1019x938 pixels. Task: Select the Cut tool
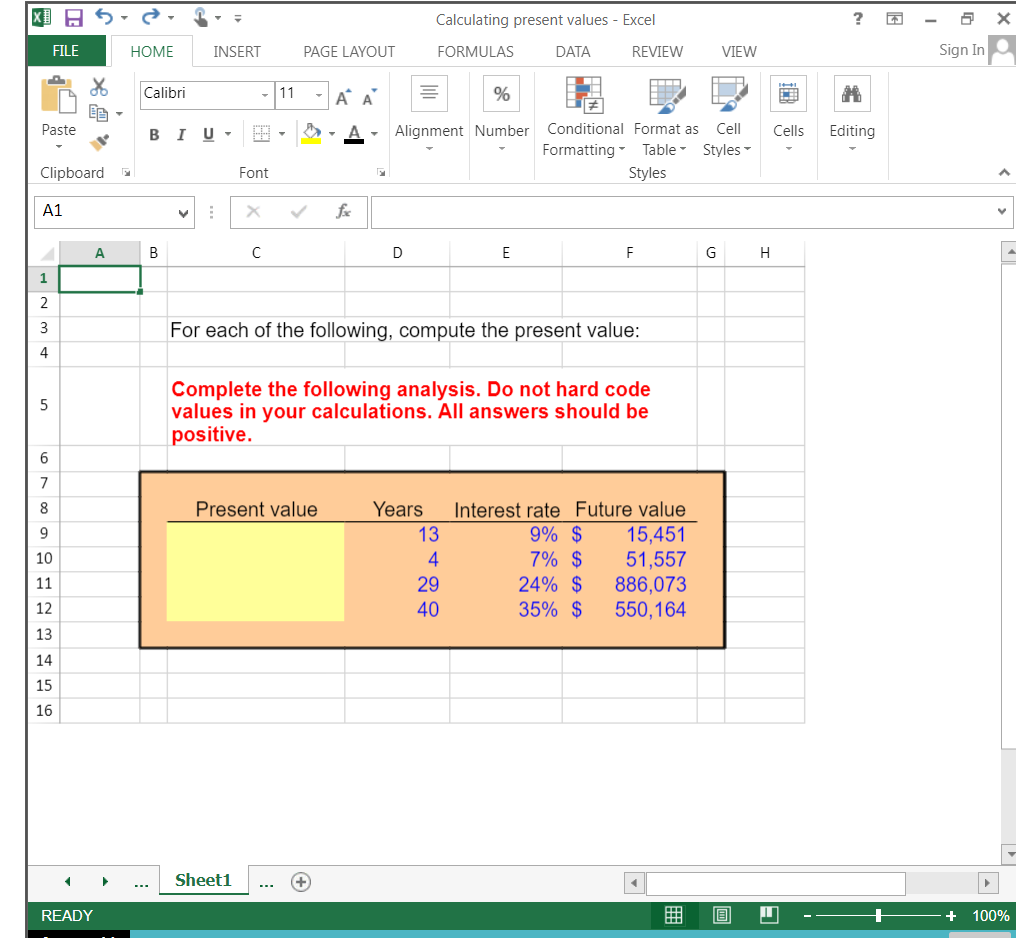[x=97, y=86]
